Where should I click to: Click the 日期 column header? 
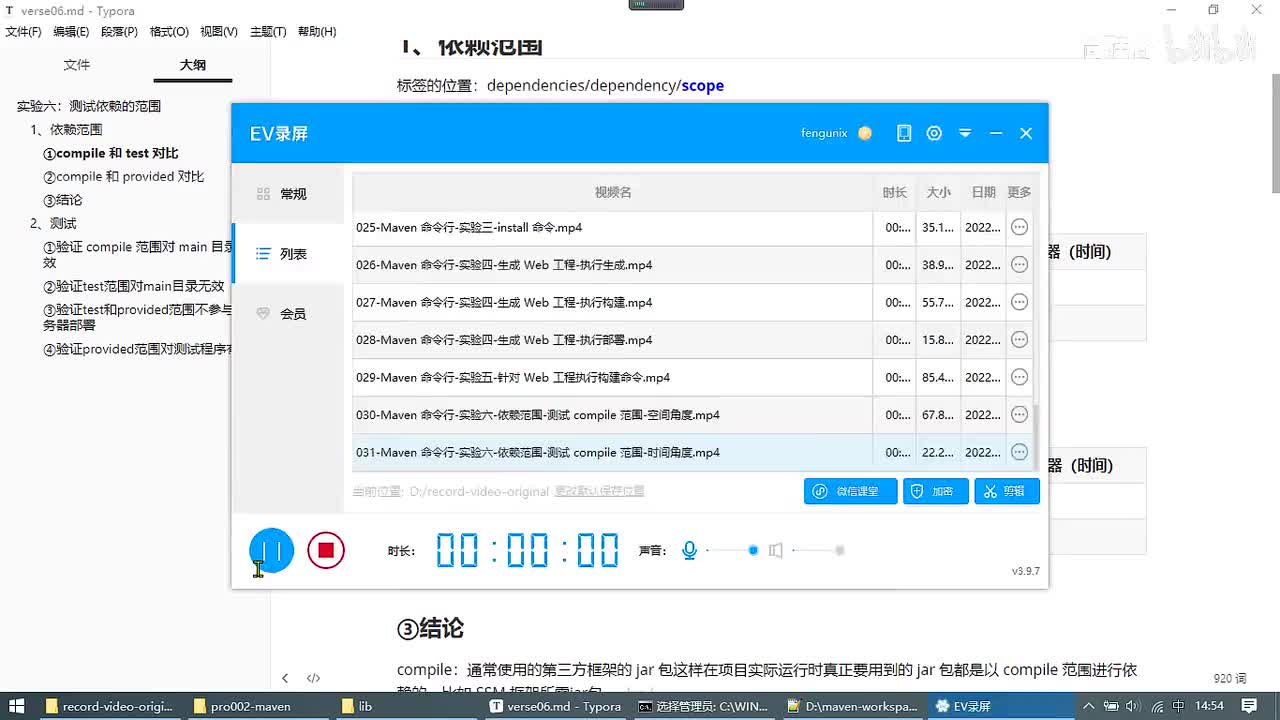(983, 192)
